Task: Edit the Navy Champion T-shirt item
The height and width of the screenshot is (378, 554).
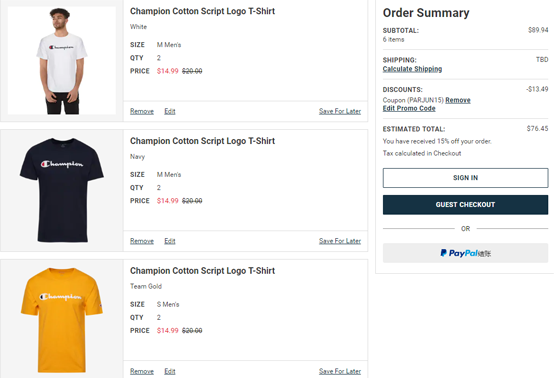Action: point(170,241)
